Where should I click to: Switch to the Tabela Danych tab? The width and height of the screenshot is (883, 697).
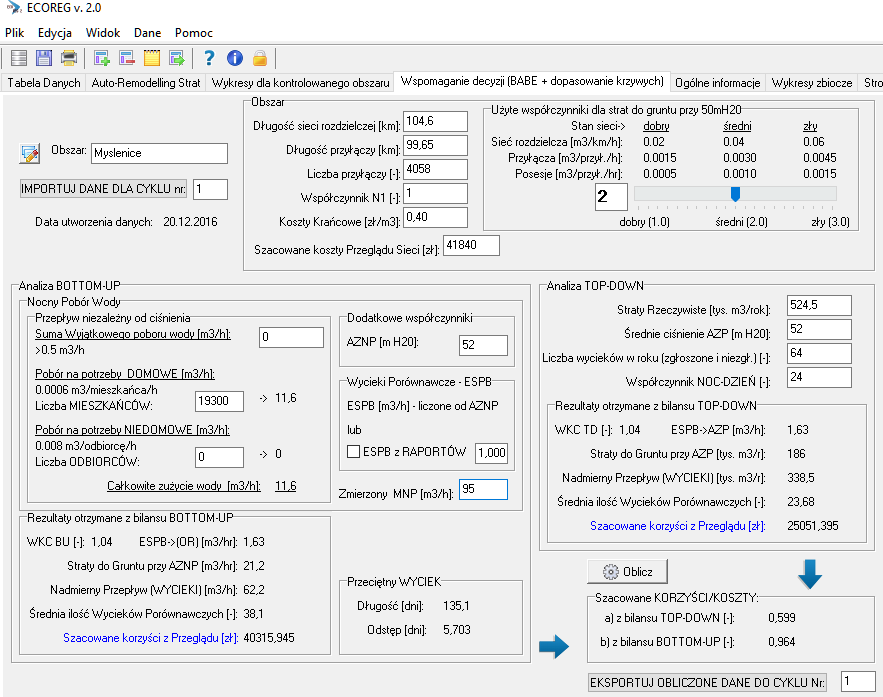[x=44, y=83]
